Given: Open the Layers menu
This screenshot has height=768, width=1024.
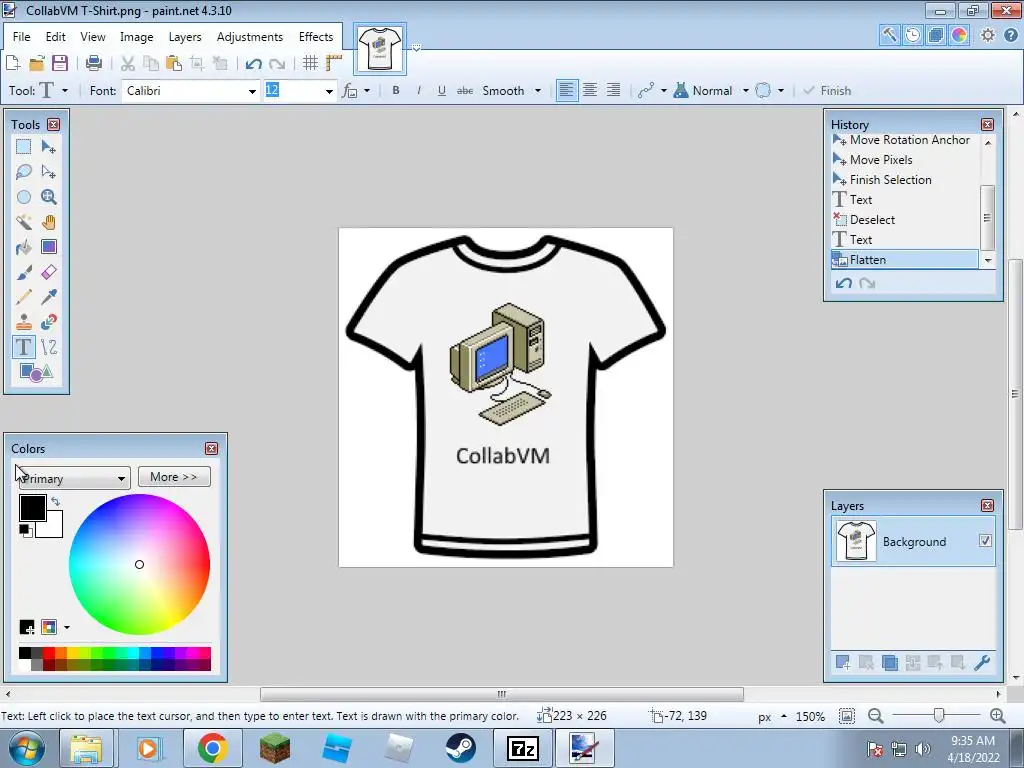Looking at the screenshot, I should 185,37.
